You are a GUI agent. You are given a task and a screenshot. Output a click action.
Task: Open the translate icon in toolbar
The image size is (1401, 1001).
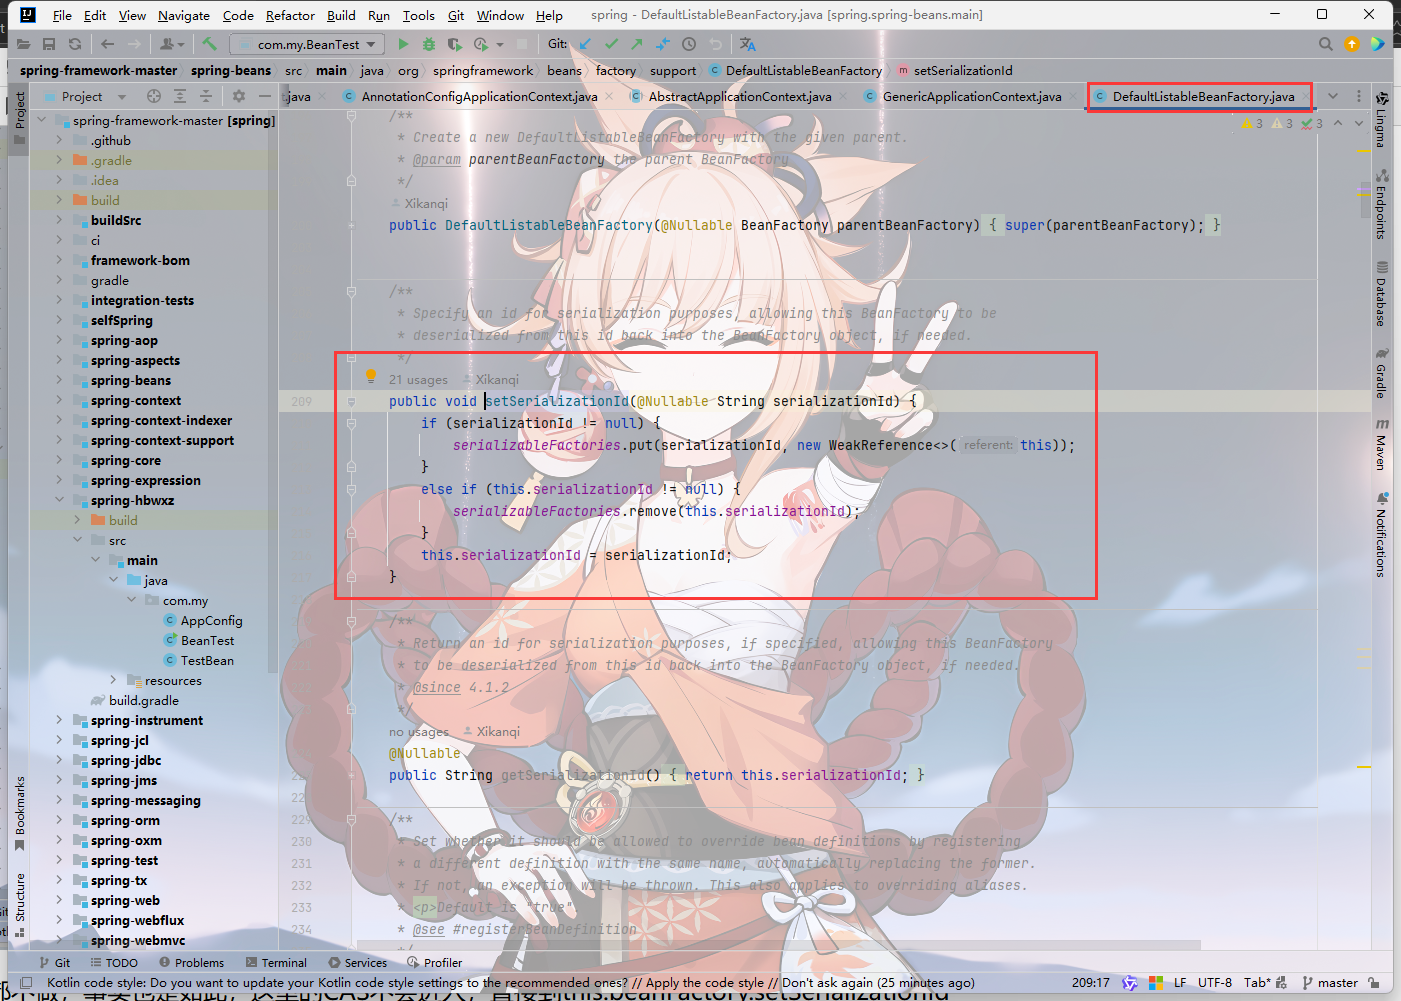748,44
